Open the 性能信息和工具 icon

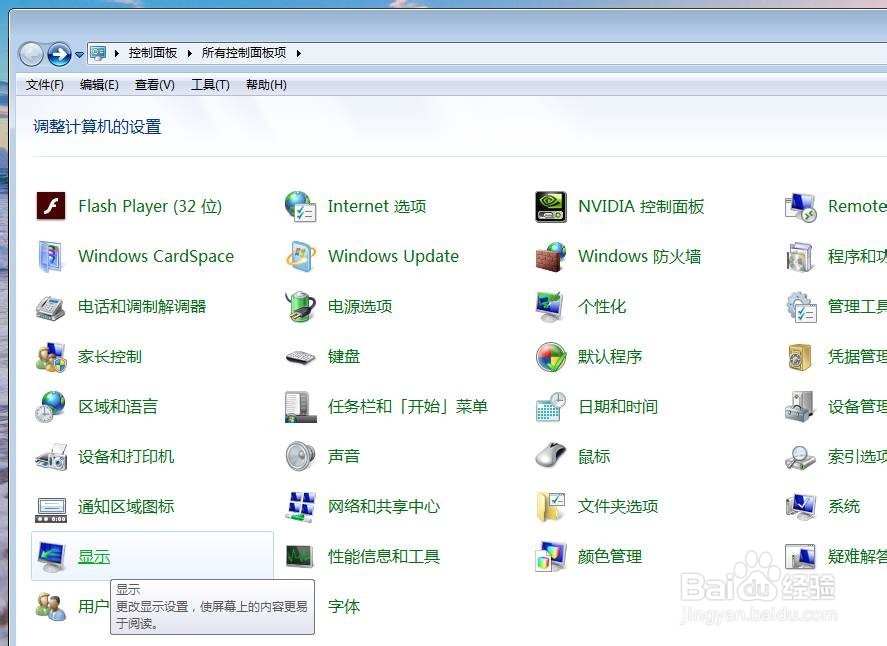pyautogui.click(x=299, y=556)
